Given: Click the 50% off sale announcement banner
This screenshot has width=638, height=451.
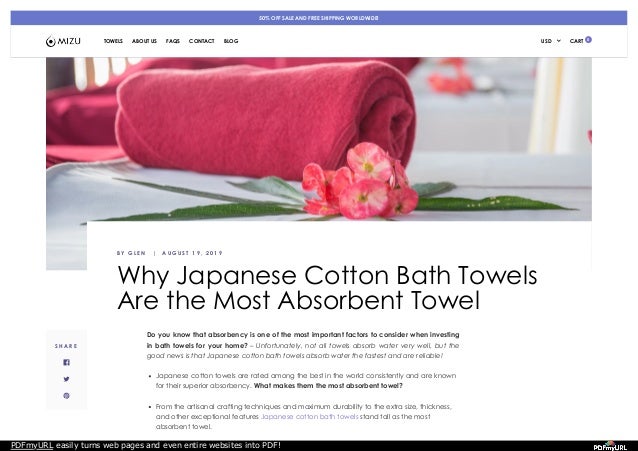Looking at the screenshot, I should pyautogui.click(x=319, y=18).
